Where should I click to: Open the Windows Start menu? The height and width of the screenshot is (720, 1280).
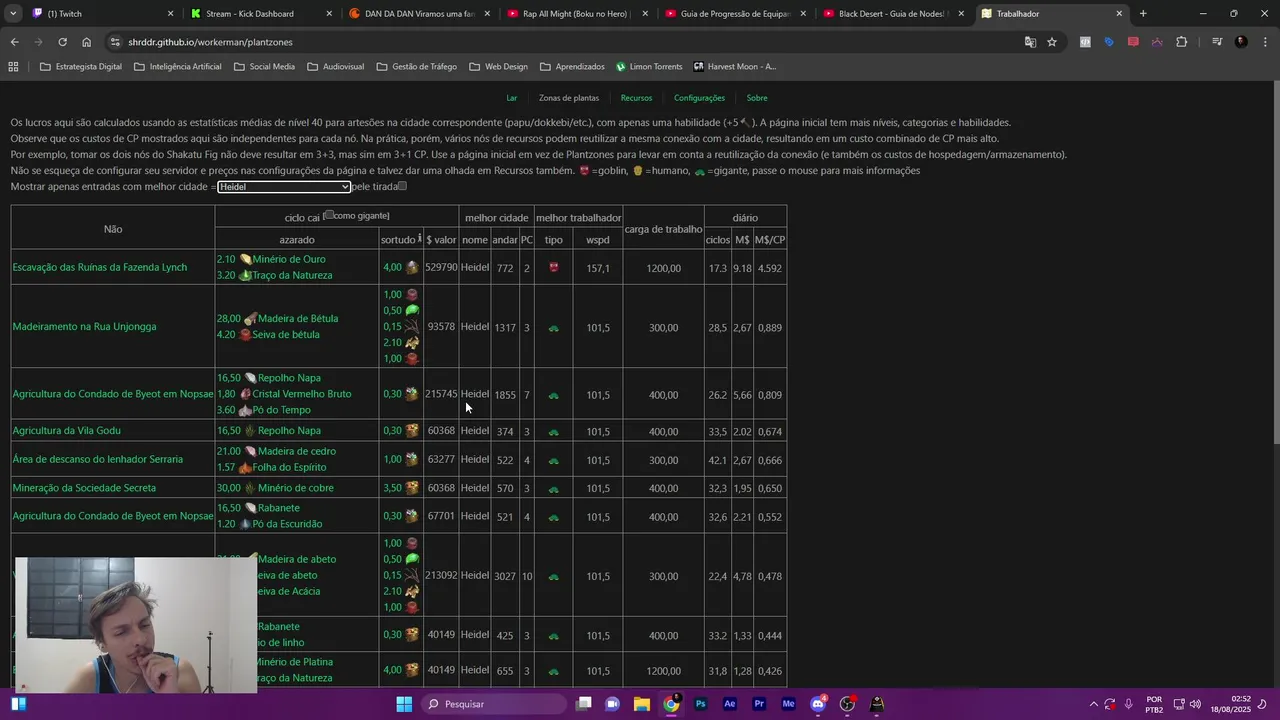coord(404,704)
